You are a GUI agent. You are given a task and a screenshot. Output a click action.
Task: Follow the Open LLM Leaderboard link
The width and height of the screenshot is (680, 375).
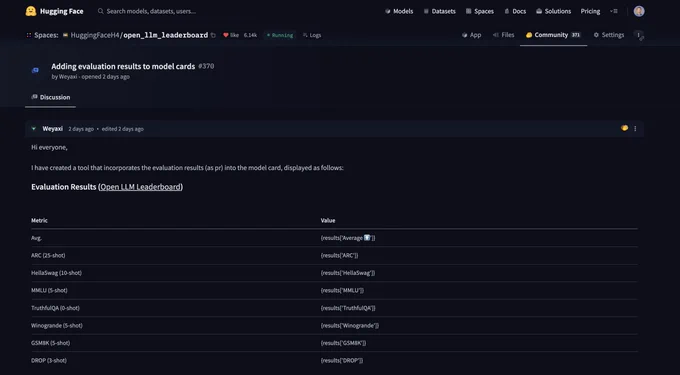point(141,187)
